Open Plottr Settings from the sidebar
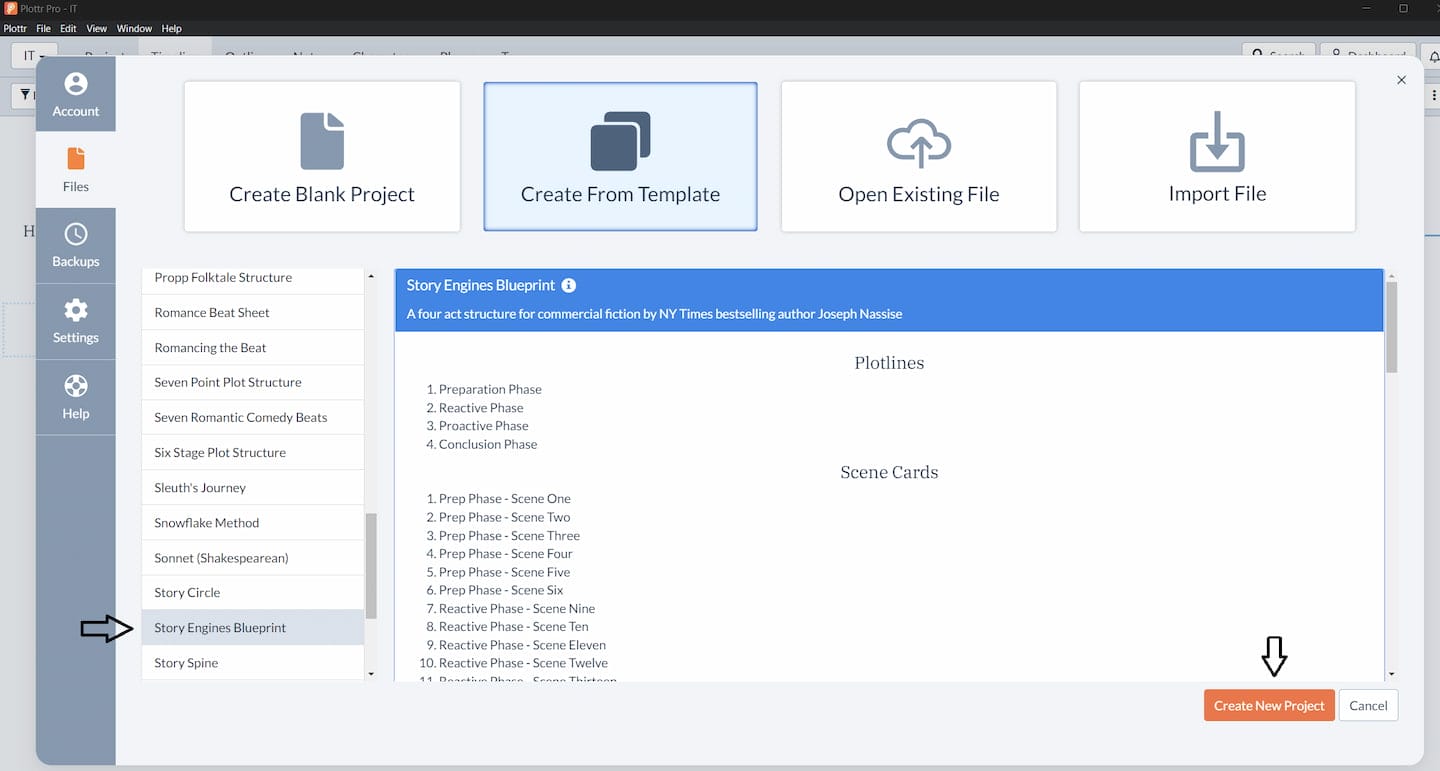Viewport: 1440px width, 771px height. coord(75,320)
